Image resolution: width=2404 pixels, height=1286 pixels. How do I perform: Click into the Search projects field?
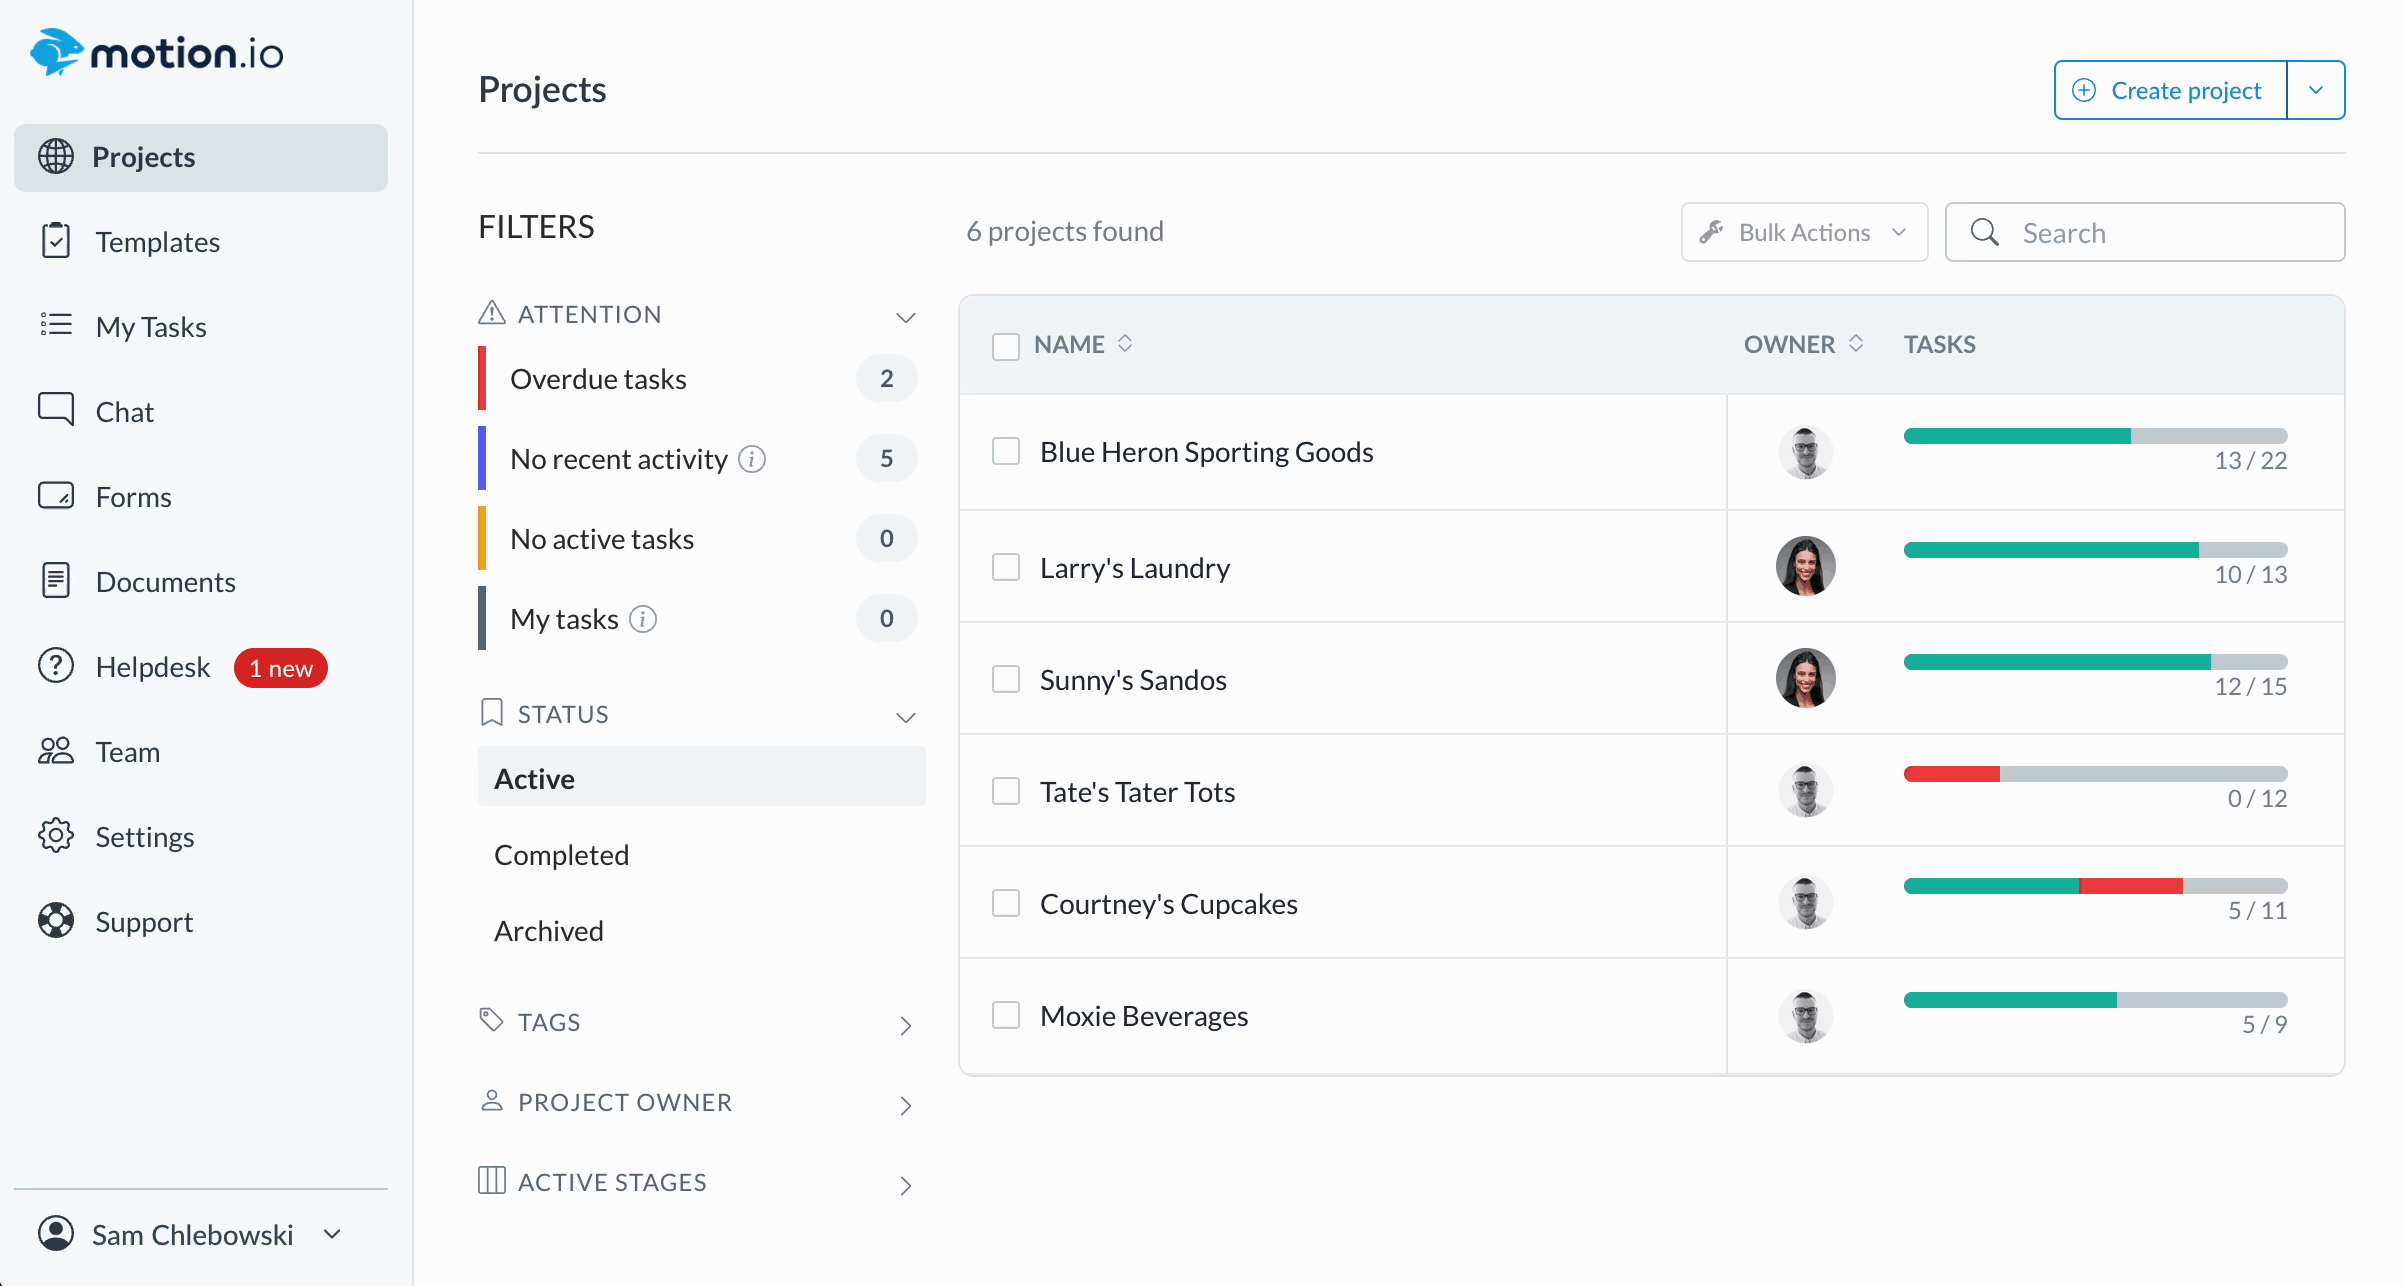tap(2160, 232)
